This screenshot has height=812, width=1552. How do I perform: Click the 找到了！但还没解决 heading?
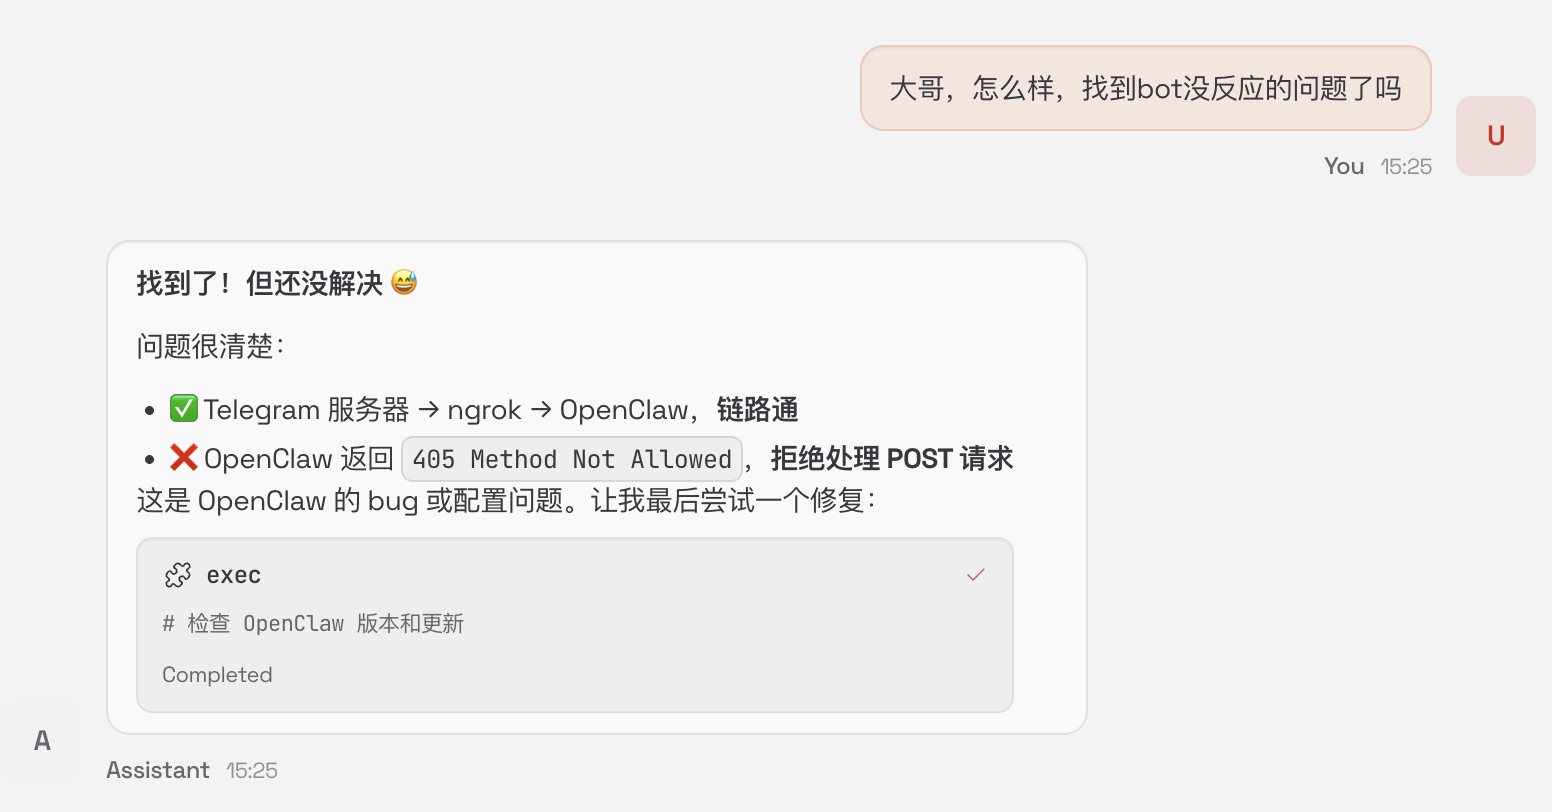tap(260, 283)
